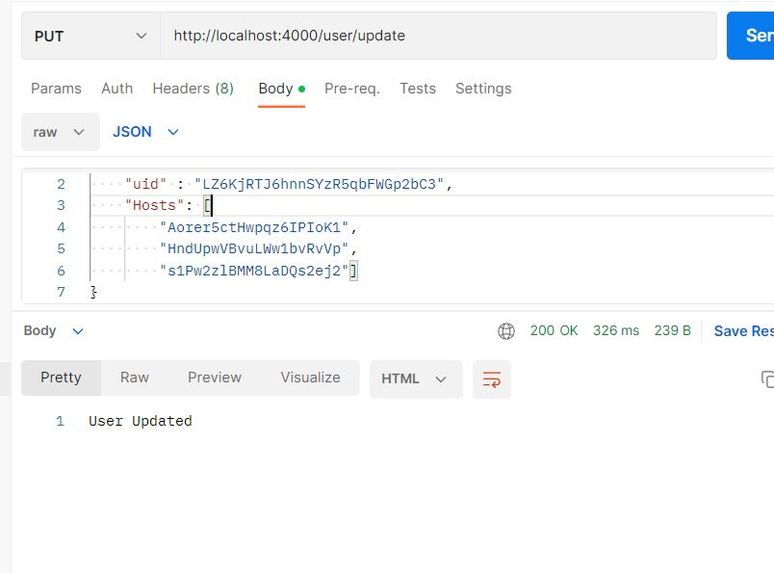Toggle line wrap icon
Screen dimensions: 774x573
[x=492, y=379]
